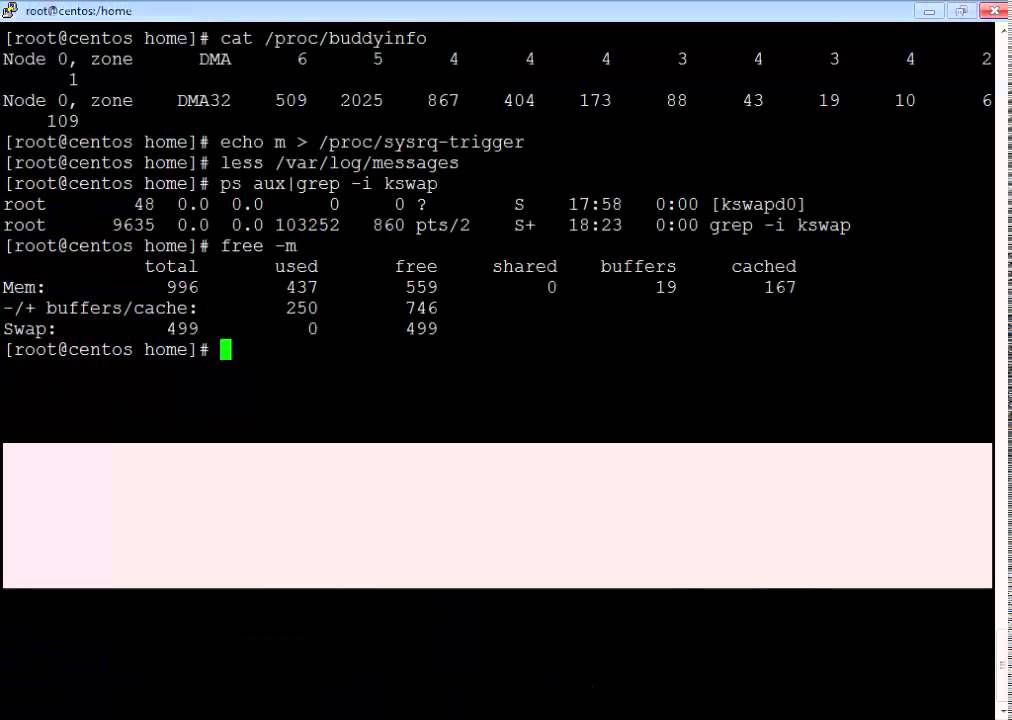Screen dimensions: 1012x720
Task: Click the 'DMA32' zone label
Action: pyautogui.click(x=203, y=101)
